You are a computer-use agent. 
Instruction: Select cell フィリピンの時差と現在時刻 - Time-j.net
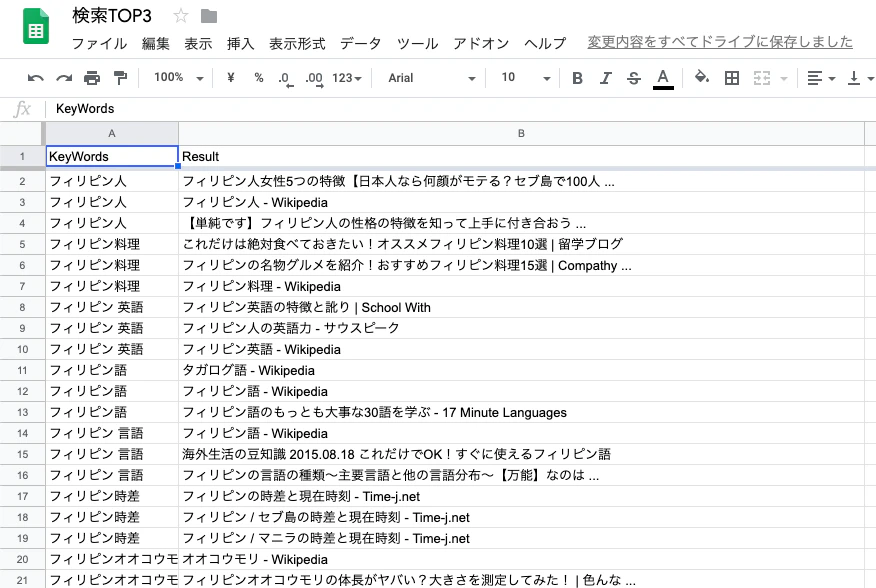click(x=521, y=496)
